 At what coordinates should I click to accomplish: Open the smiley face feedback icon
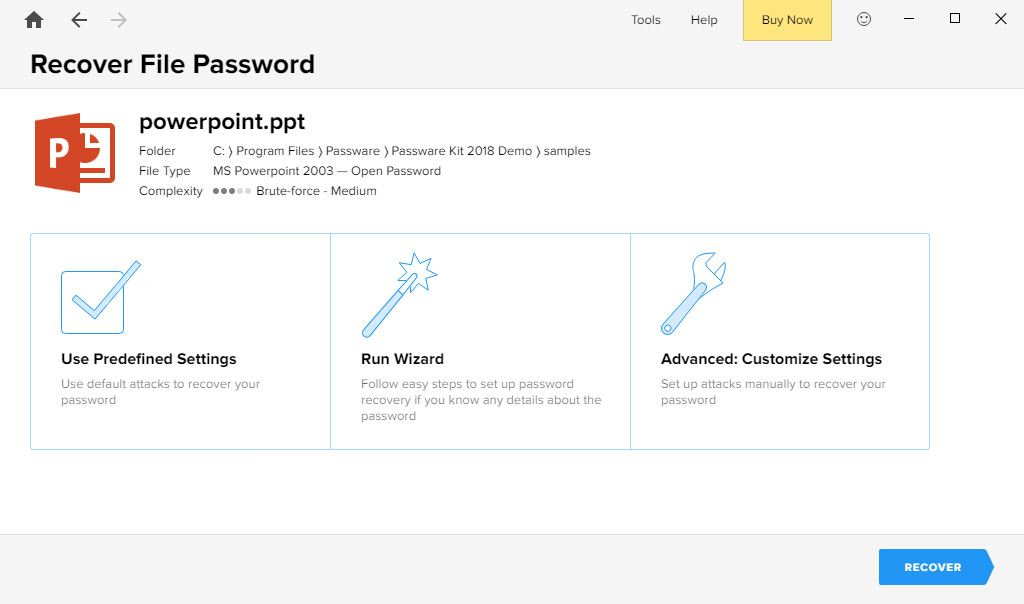click(864, 19)
